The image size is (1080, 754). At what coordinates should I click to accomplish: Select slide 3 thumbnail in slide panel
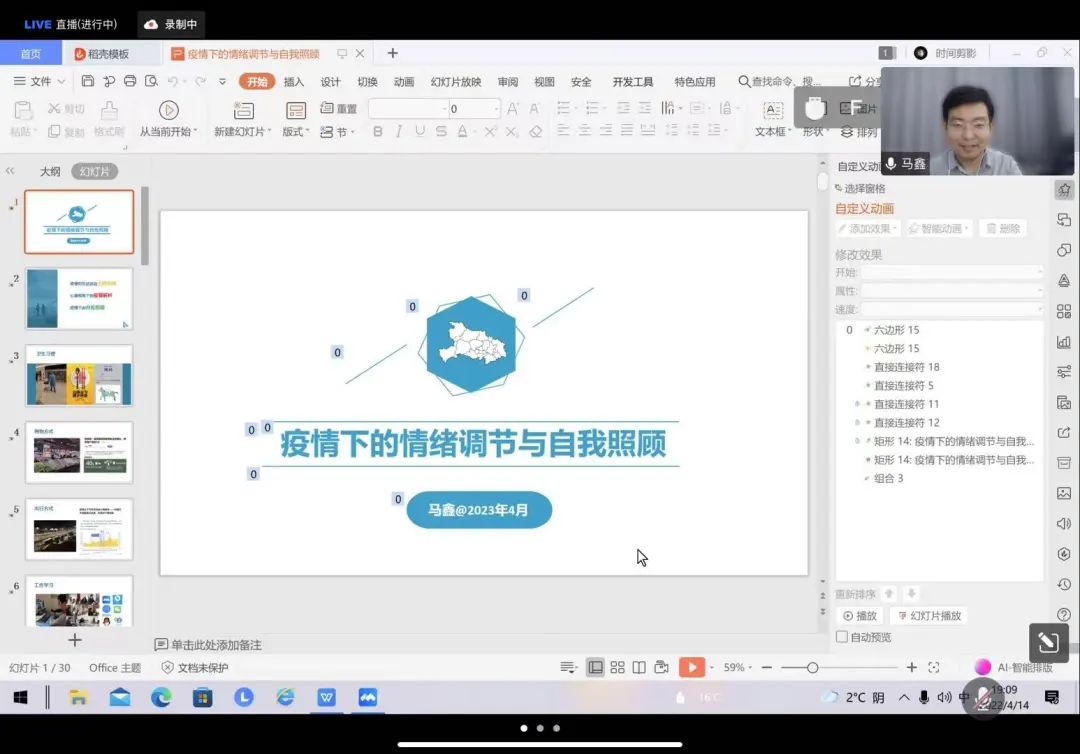pos(79,376)
